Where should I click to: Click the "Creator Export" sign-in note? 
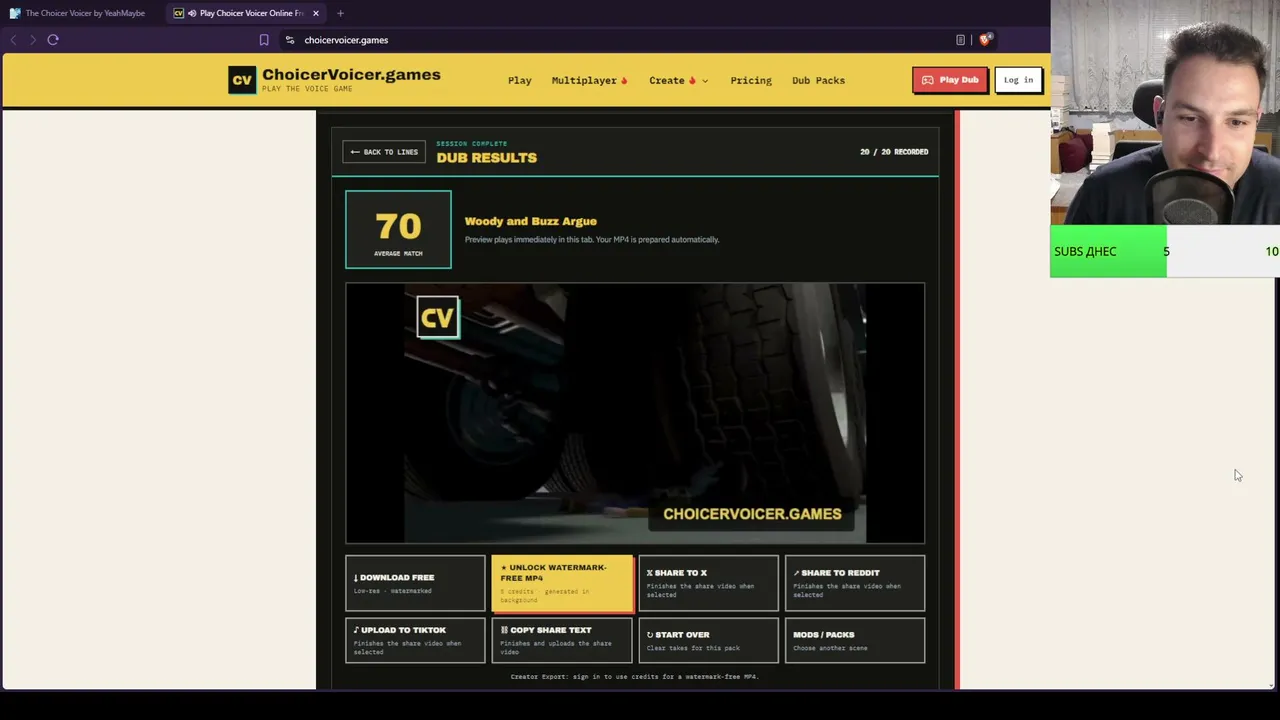coord(635,677)
